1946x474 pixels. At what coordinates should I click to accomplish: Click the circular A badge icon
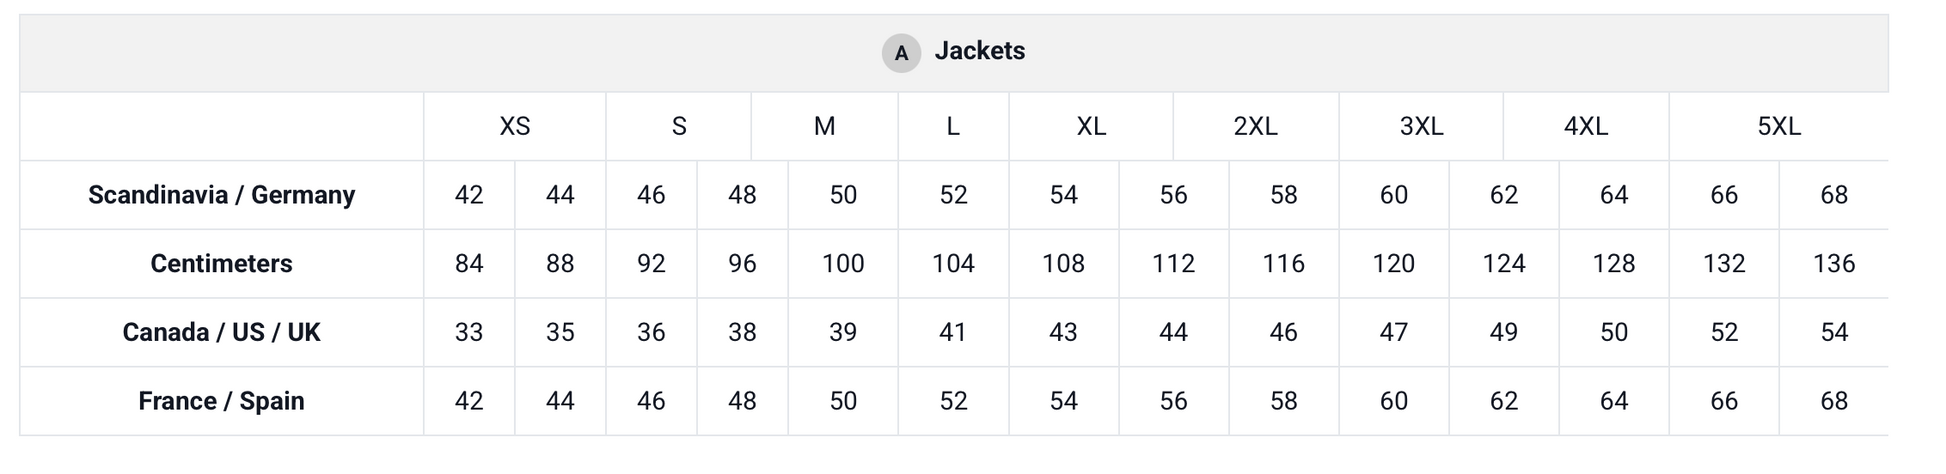pyautogui.click(x=900, y=53)
